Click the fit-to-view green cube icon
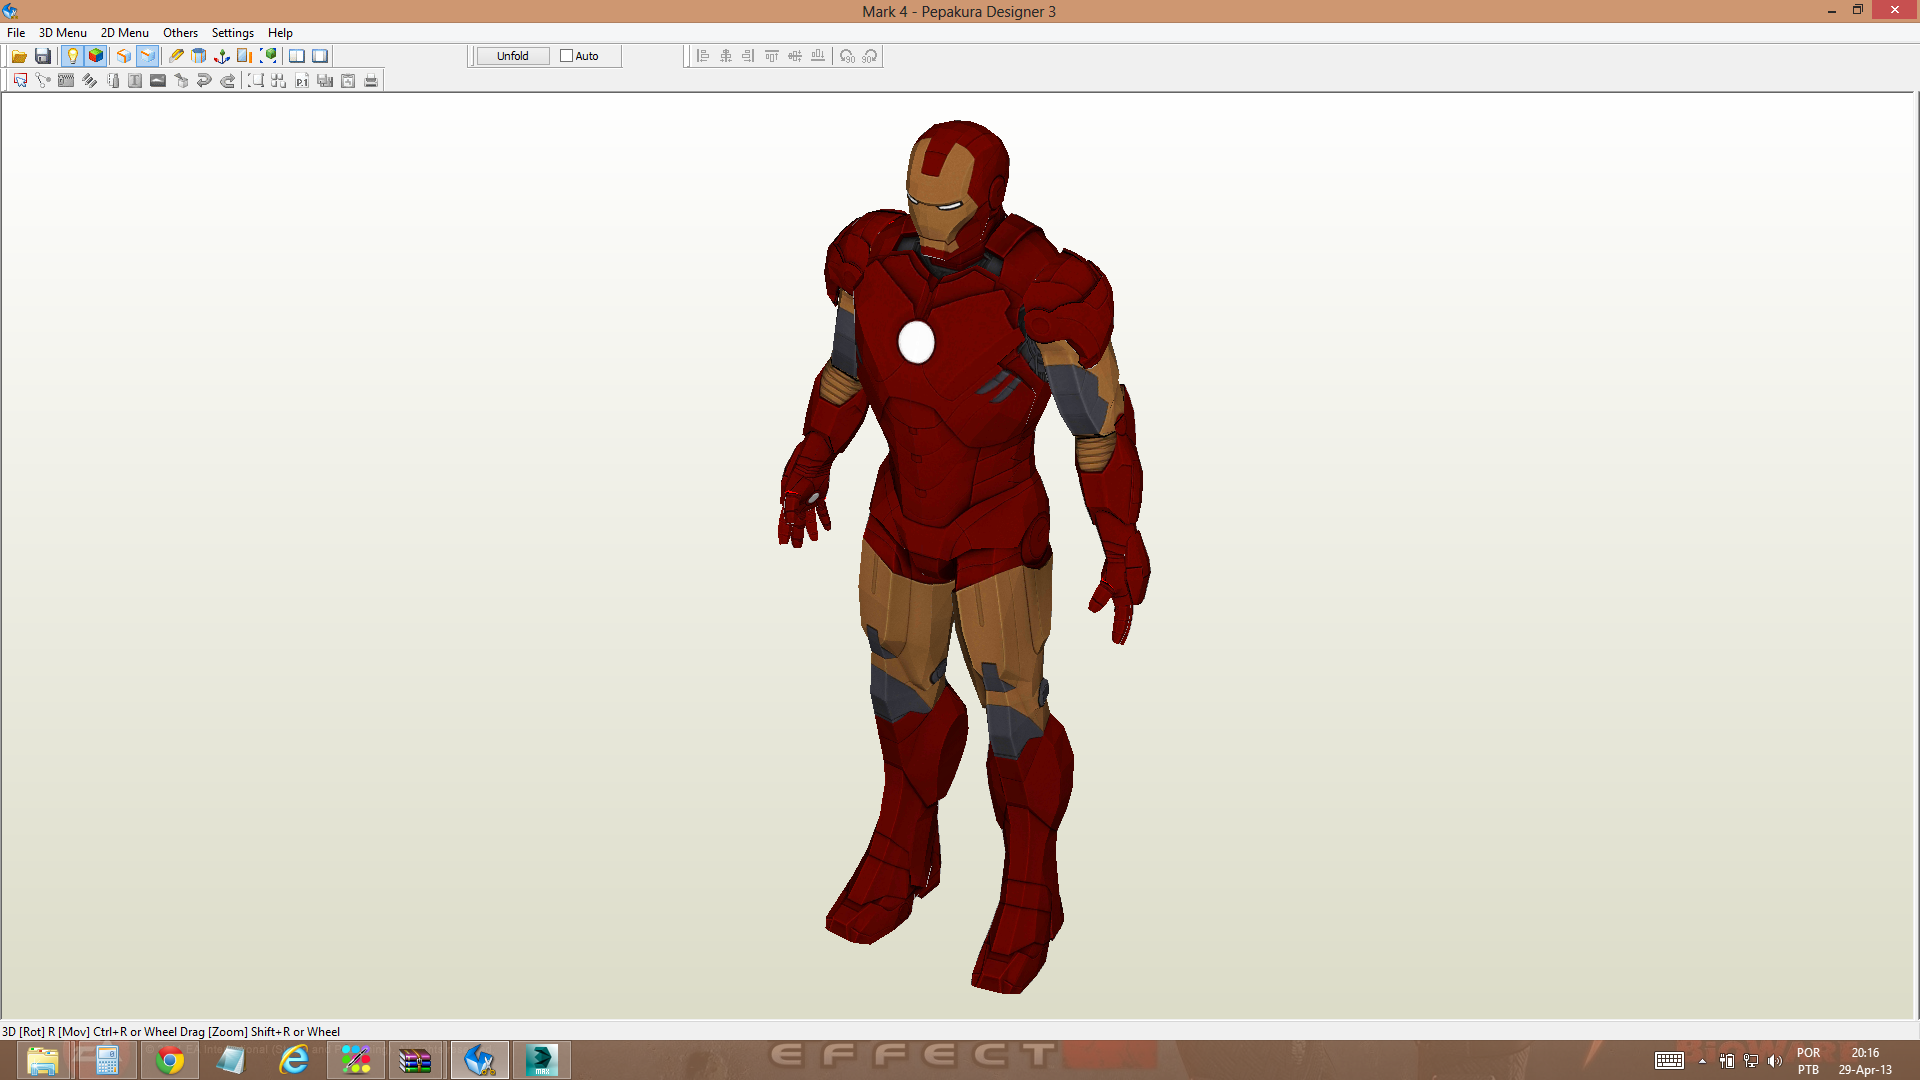The width and height of the screenshot is (1920, 1080). (268, 56)
